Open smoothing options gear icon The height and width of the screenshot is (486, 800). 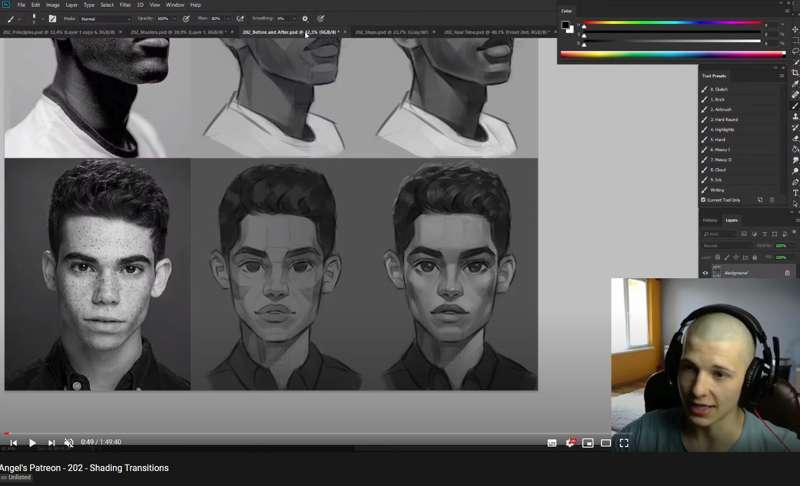305,19
